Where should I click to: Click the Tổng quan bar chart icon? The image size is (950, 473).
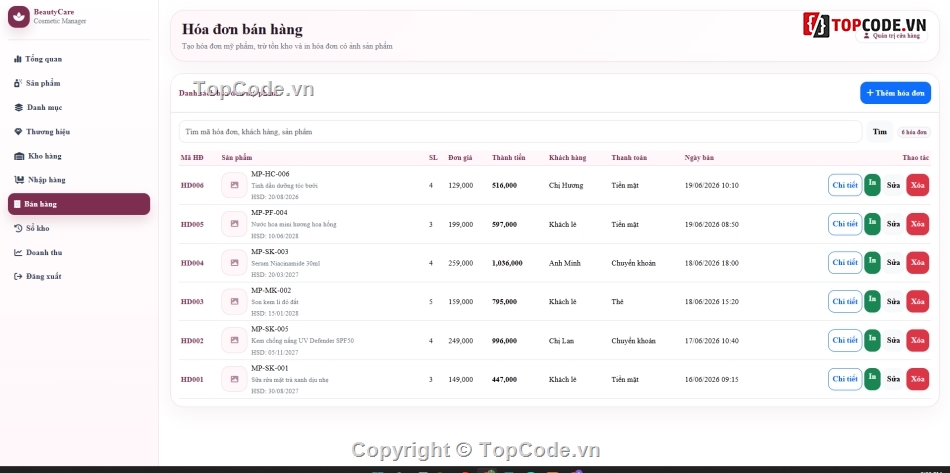18,59
